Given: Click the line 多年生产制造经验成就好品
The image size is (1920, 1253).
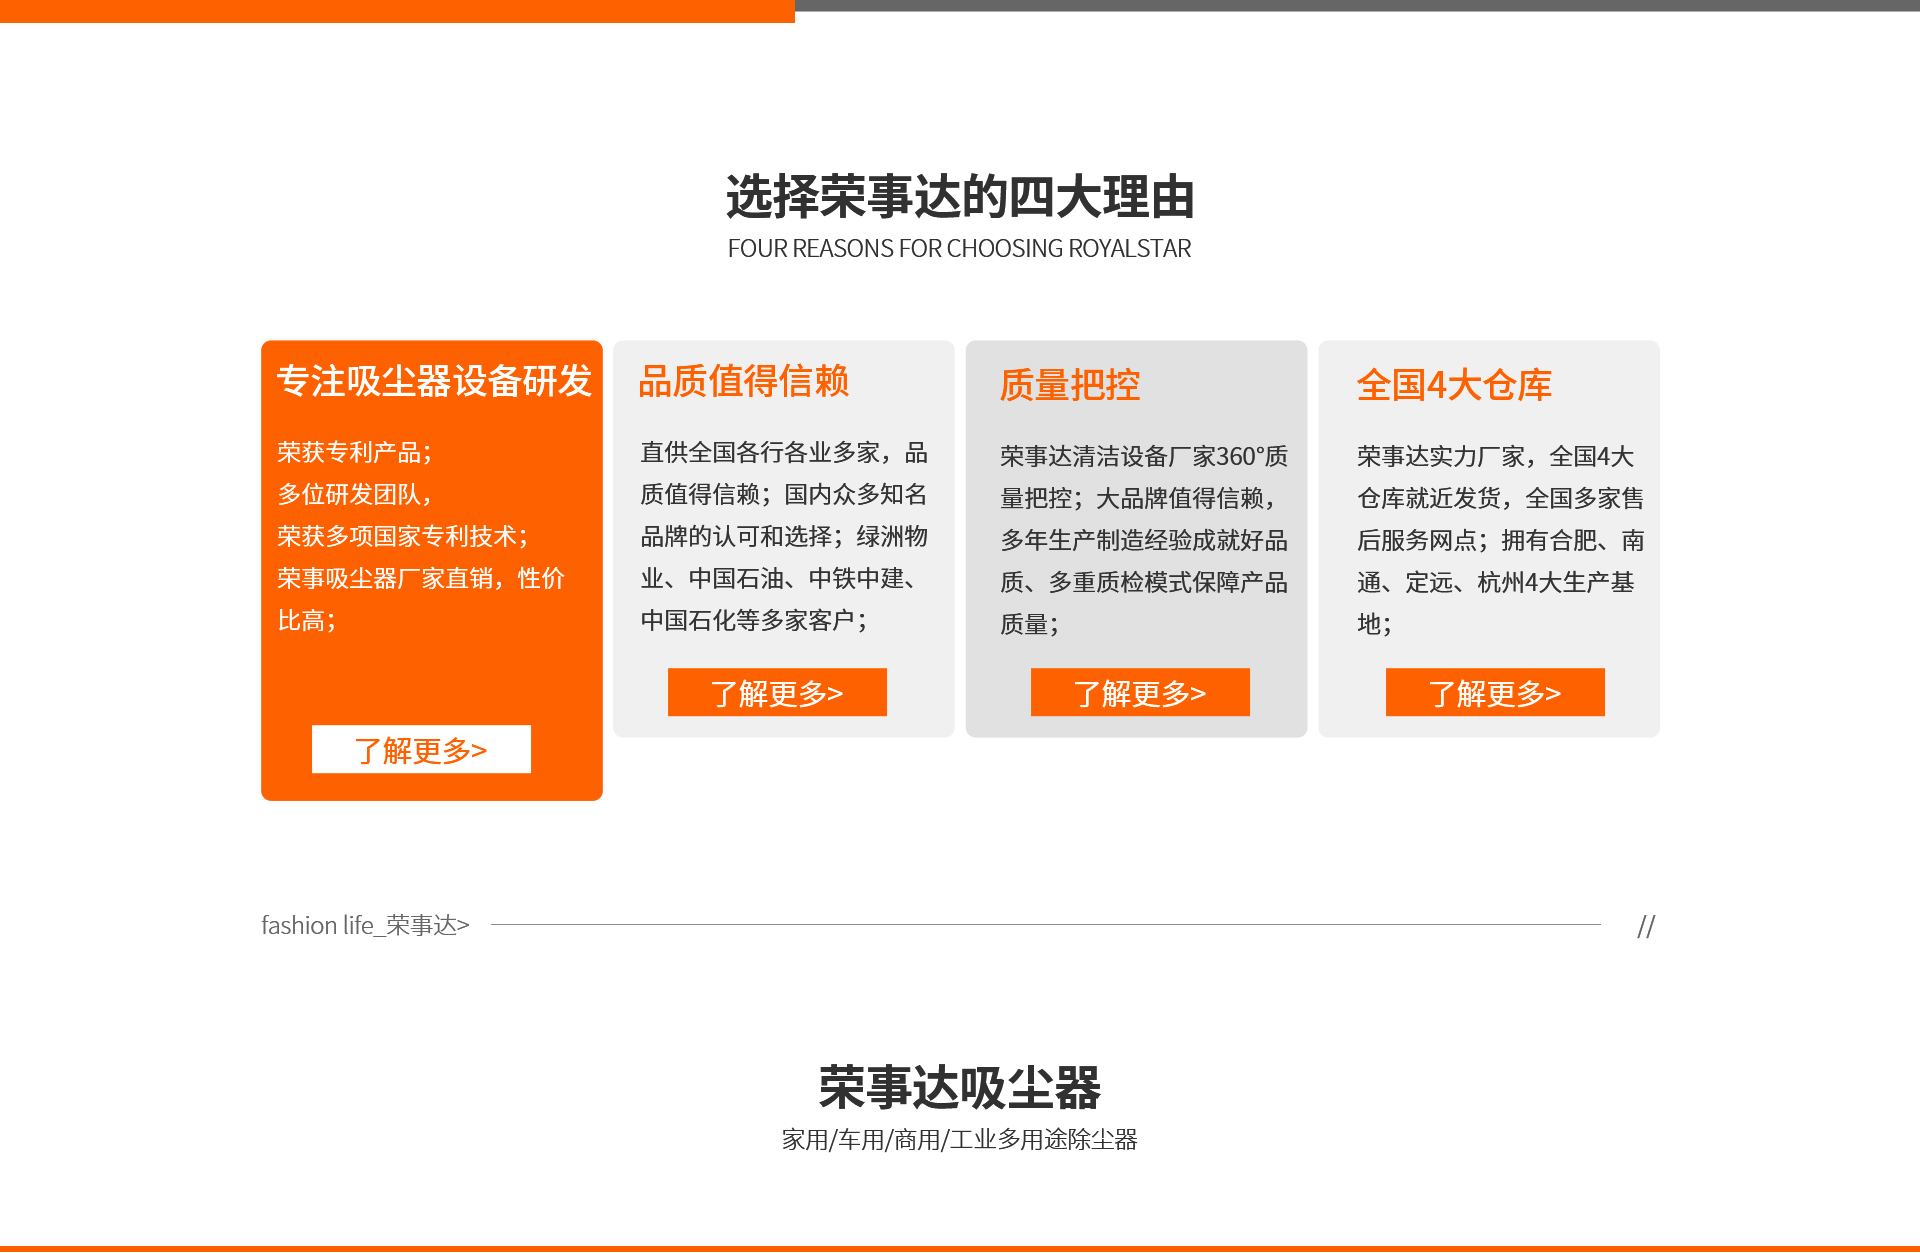Looking at the screenshot, I should point(1144,540).
